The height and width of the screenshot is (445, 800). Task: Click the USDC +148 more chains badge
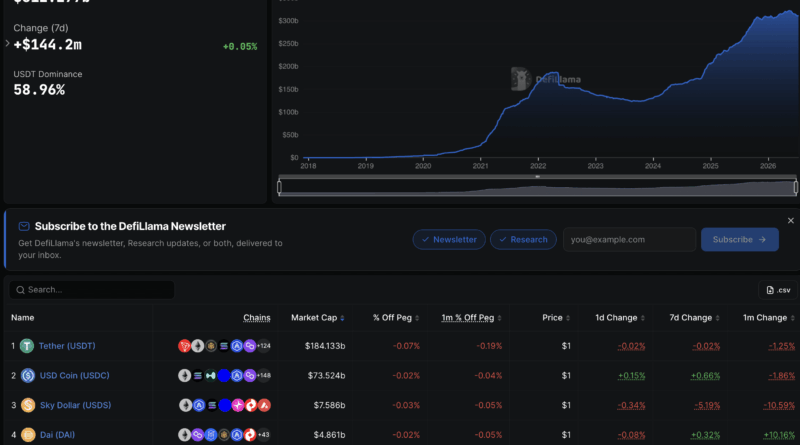tap(264, 376)
